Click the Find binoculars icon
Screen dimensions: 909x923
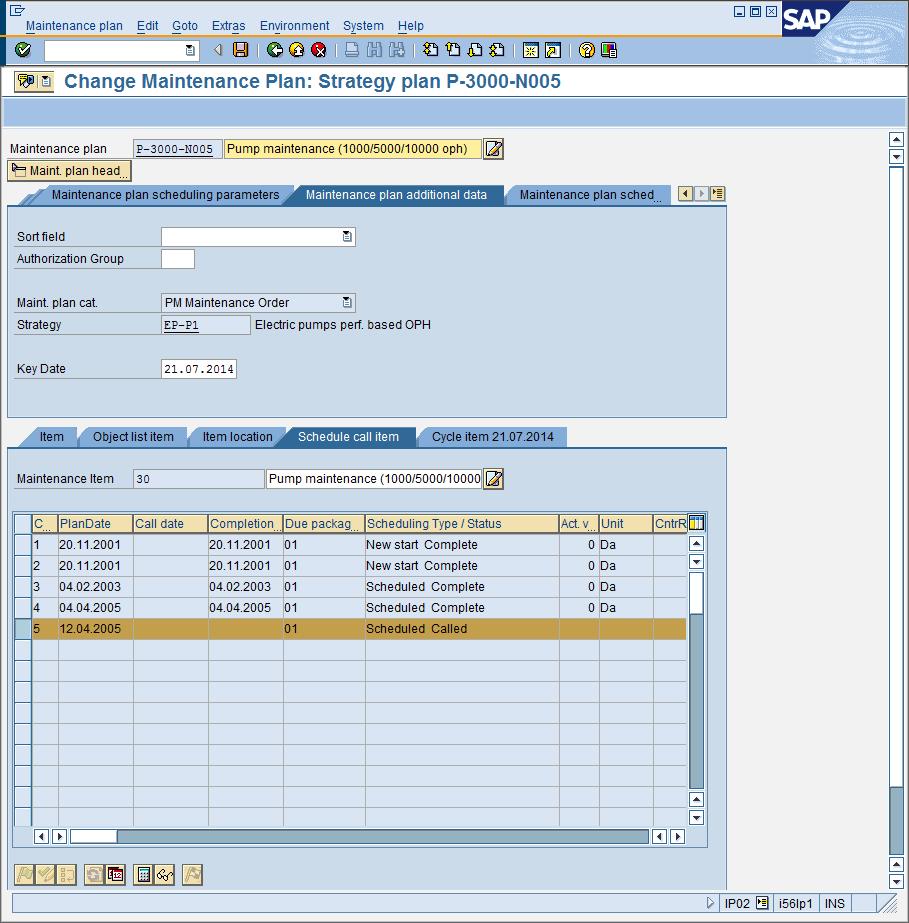374,50
